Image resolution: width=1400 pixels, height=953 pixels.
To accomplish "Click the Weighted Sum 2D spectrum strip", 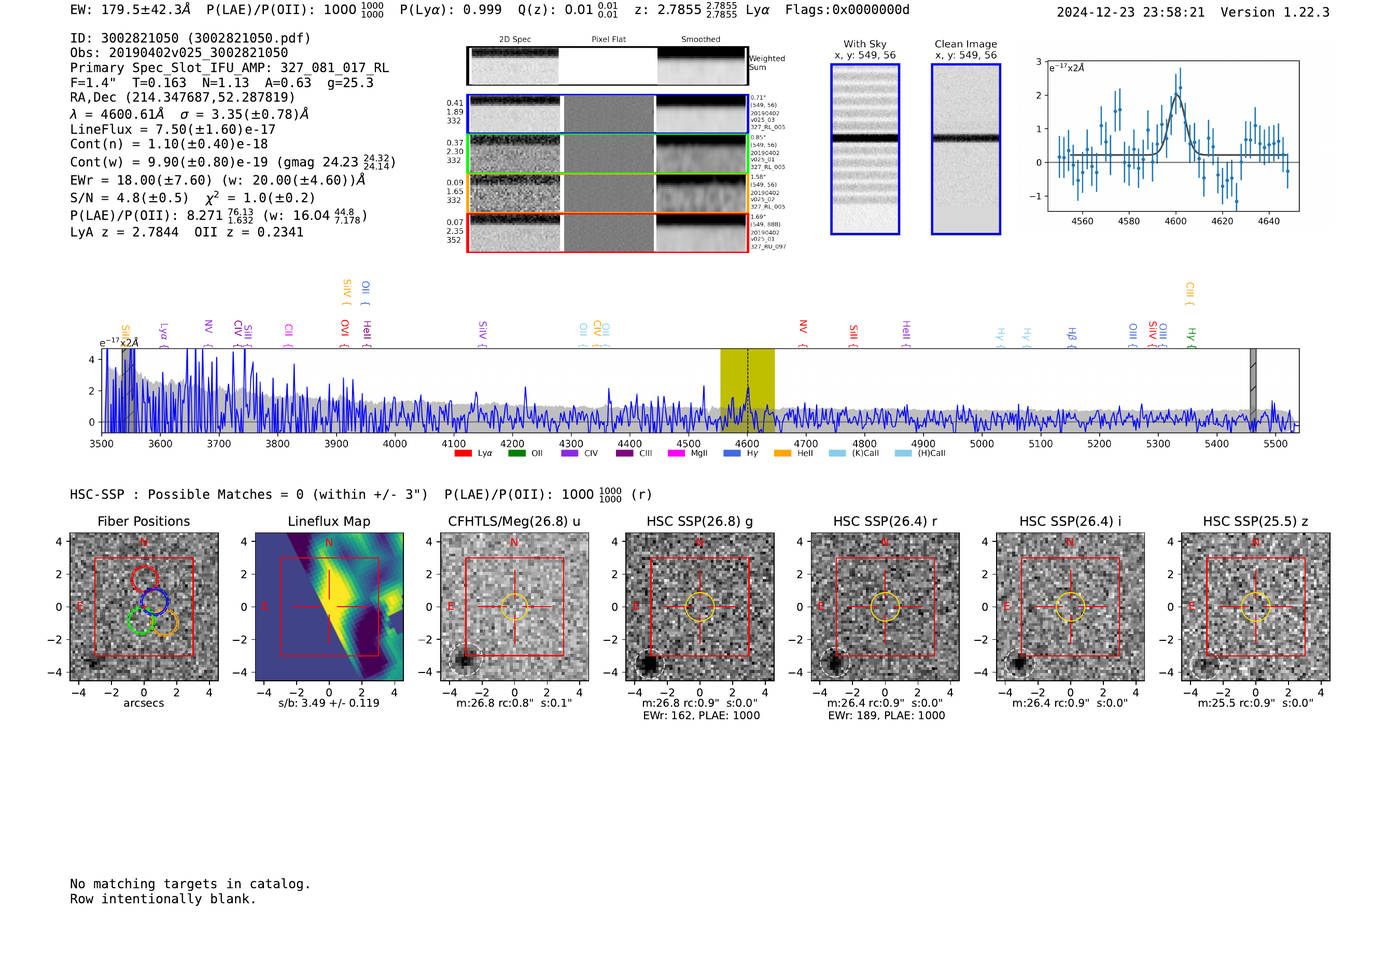I will tap(607, 66).
